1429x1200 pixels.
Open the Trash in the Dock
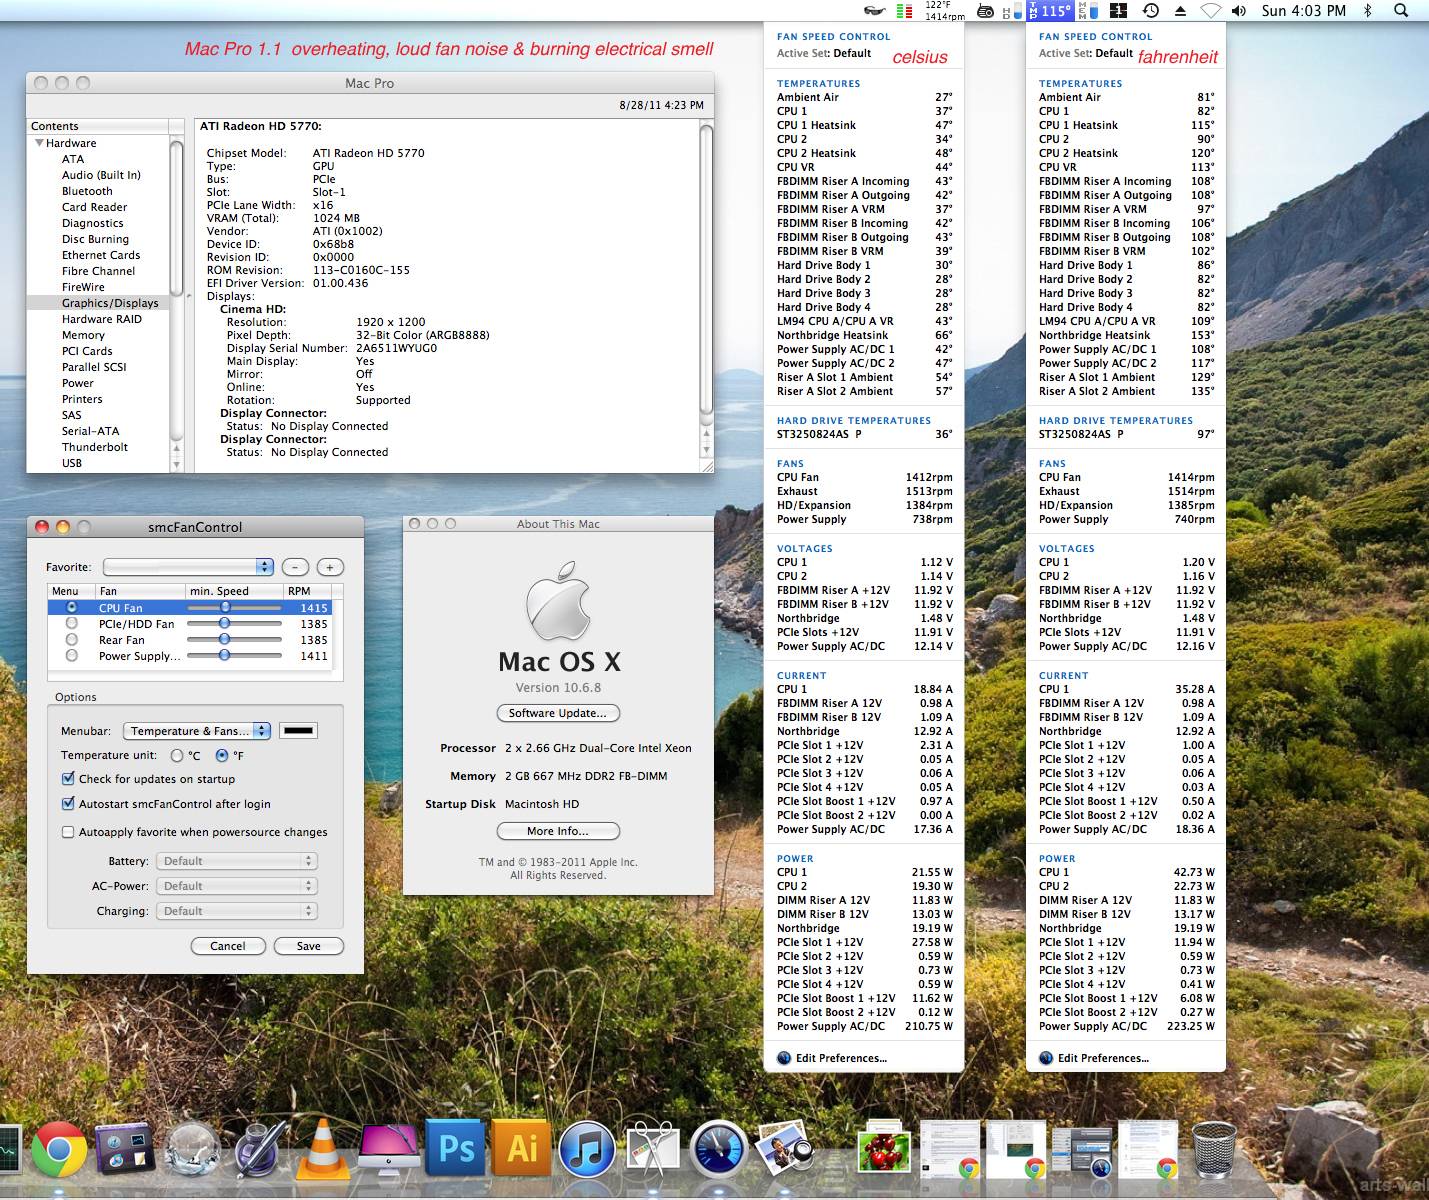click(1214, 1149)
